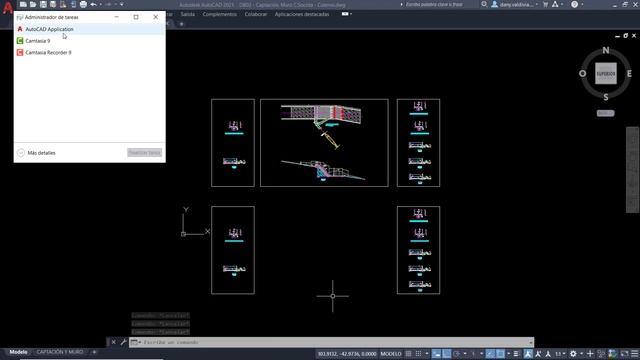Click the S direction on the ViewCube
Screen dimensions: 640x360
606,97
